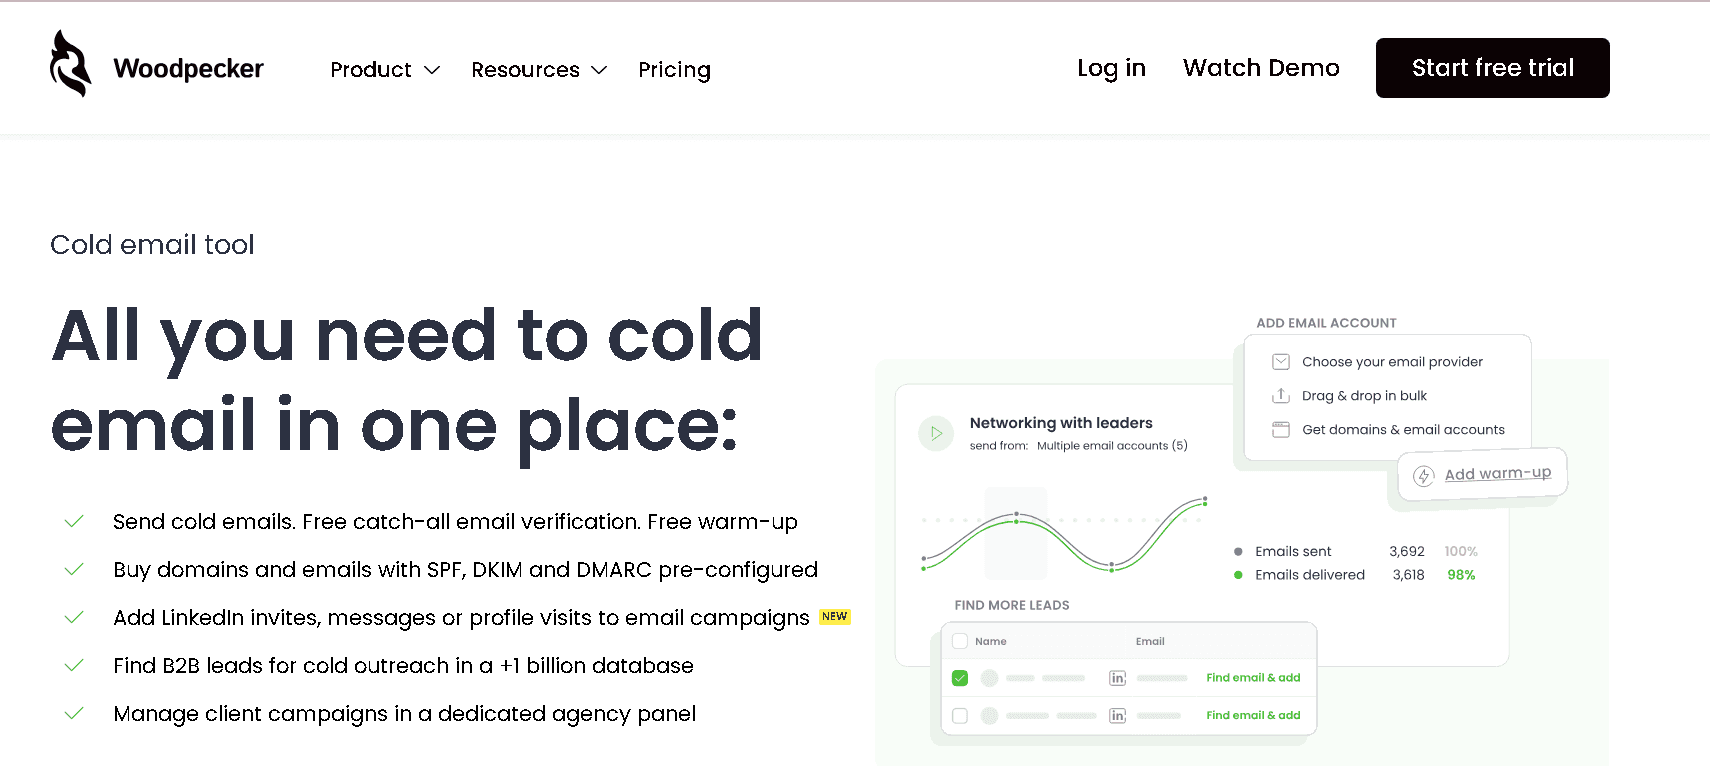The width and height of the screenshot is (1710, 766).
Task: Click the Start free trial button
Action: [x=1492, y=68]
